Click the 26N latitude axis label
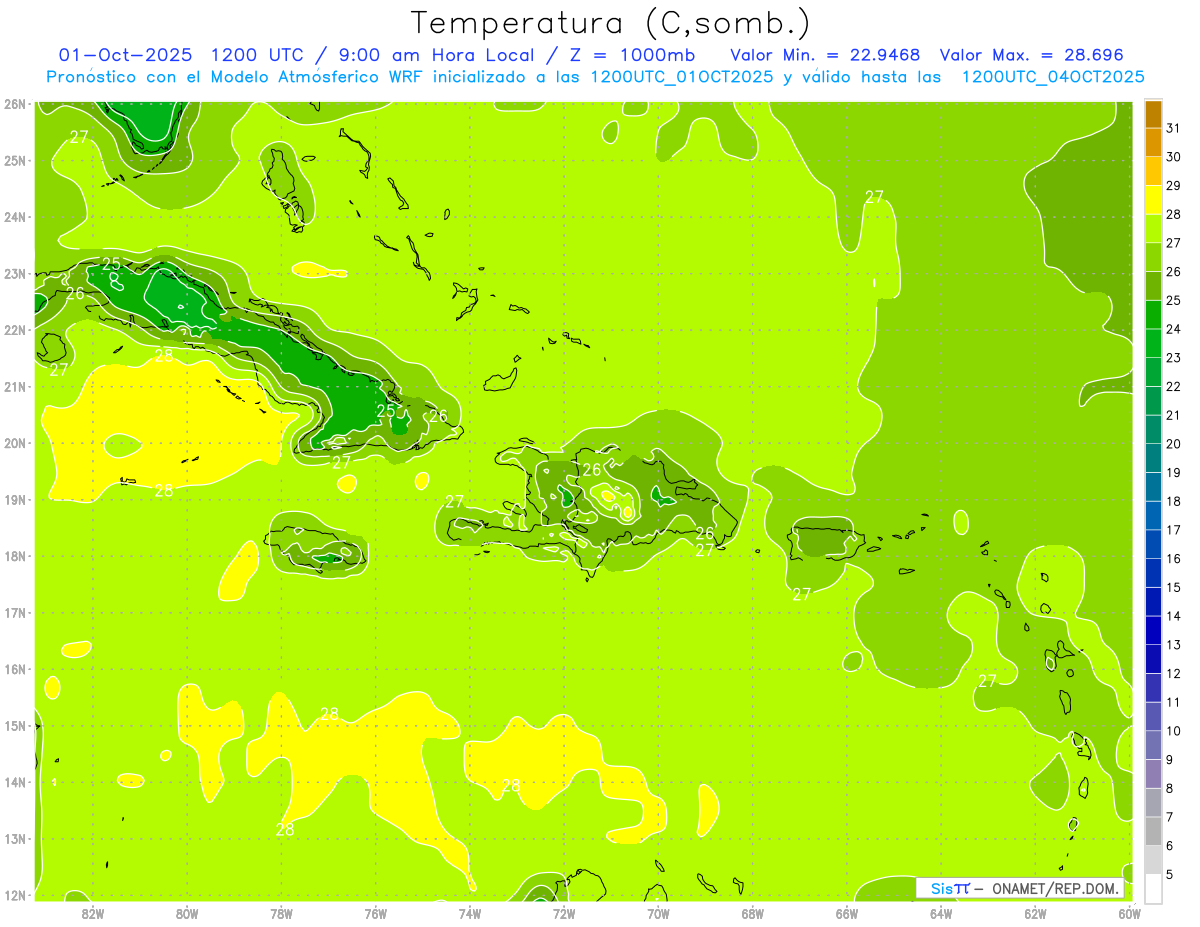This screenshot has height=927, width=1200. (x=14, y=104)
